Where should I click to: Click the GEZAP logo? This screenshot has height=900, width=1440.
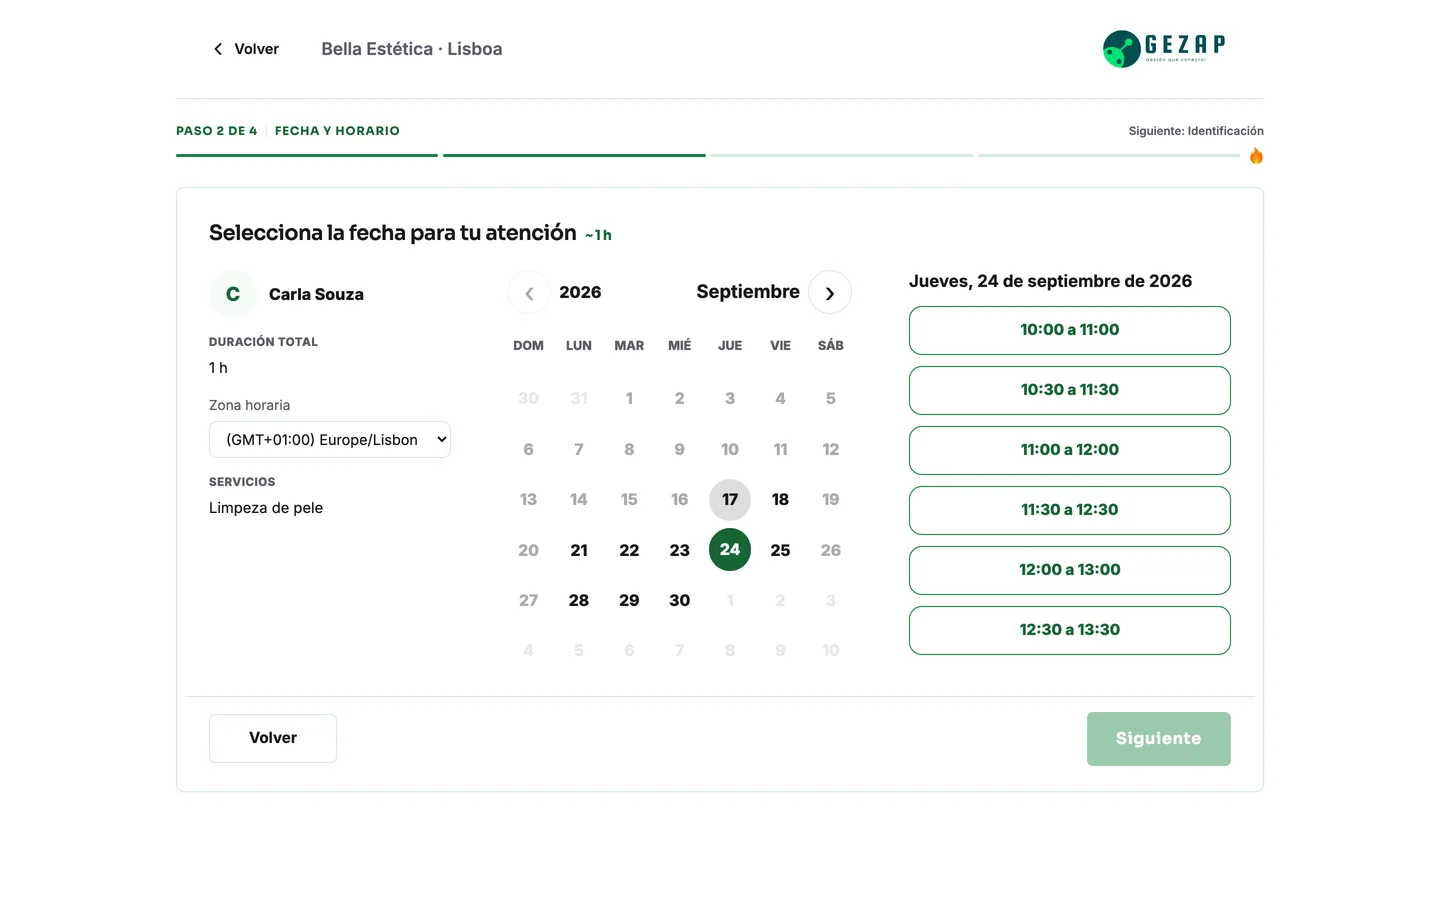1164,49
